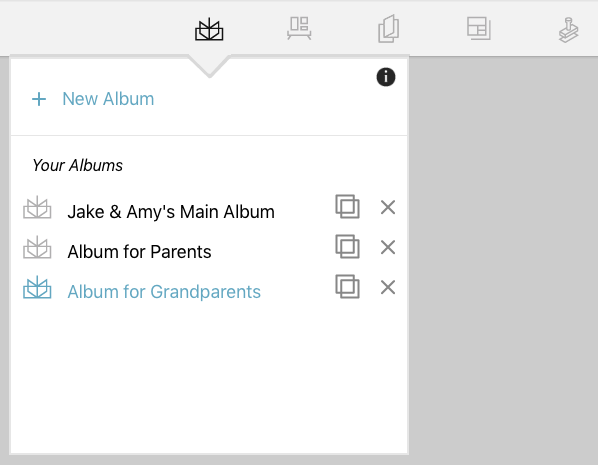Image resolution: width=598 pixels, height=465 pixels.
Task: Delete Jake & Amy's Main Album
Action: 388,207
